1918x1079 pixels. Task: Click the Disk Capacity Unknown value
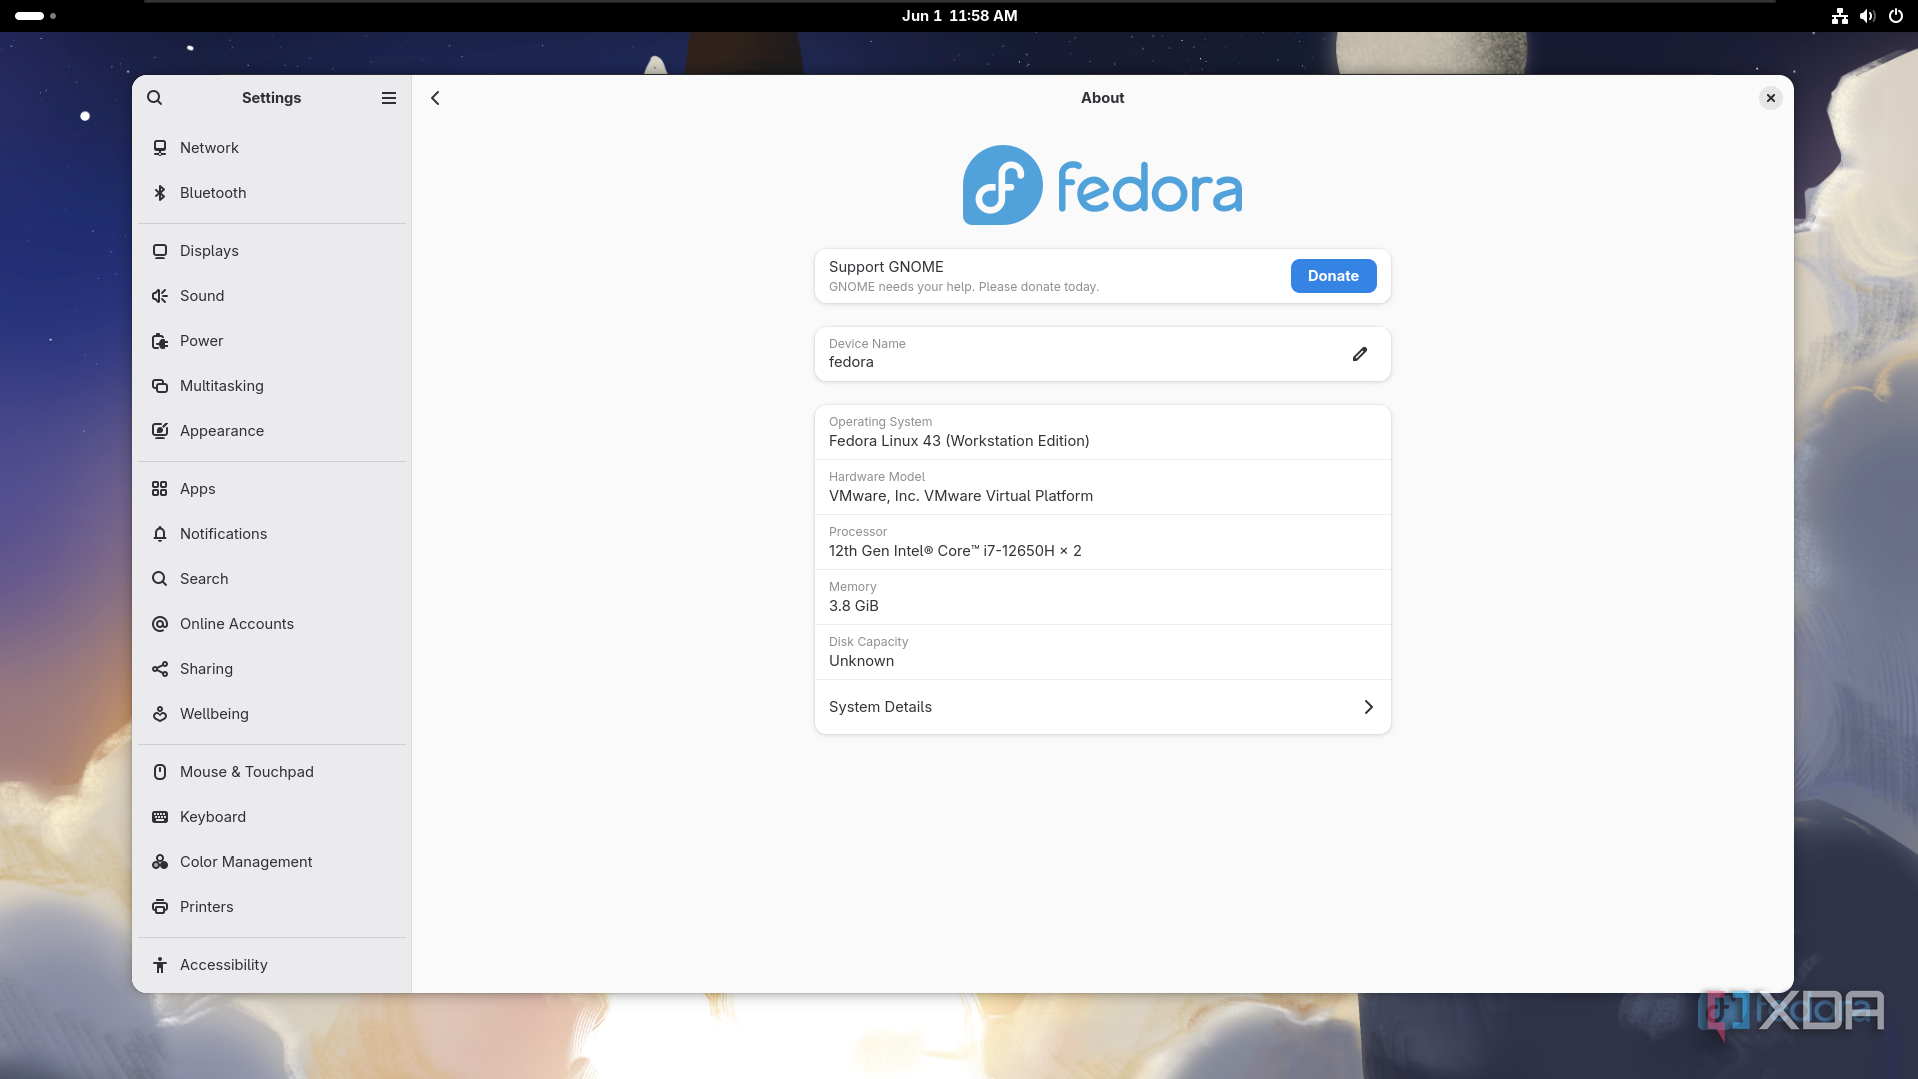pyautogui.click(x=861, y=661)
